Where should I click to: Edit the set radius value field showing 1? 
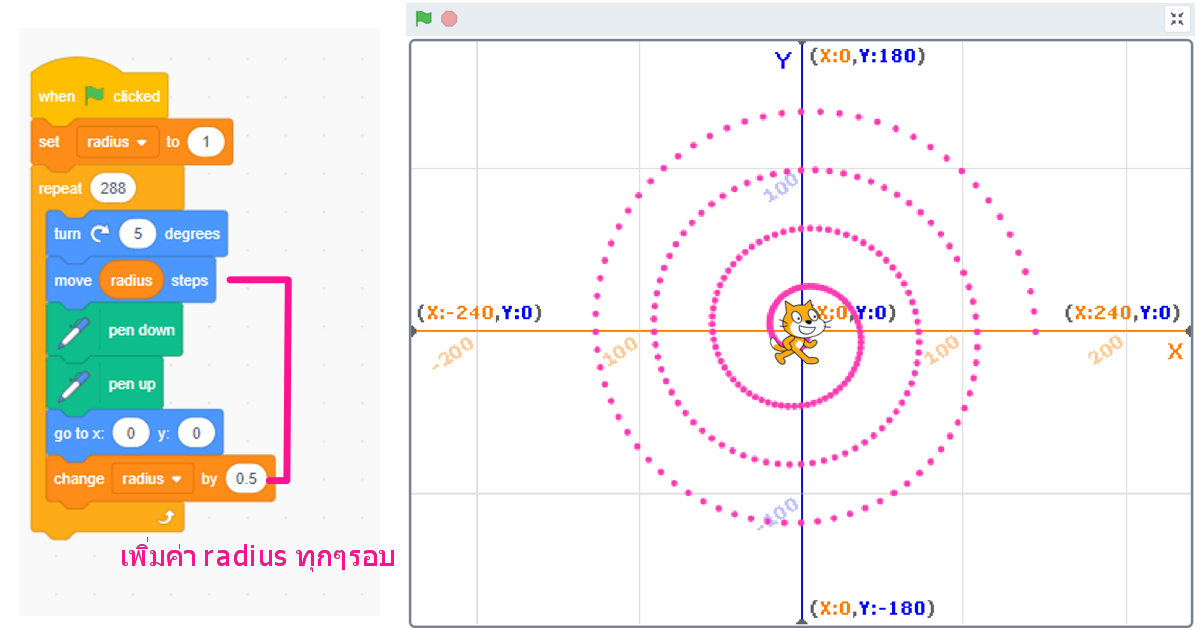click(x=206, y=142)
